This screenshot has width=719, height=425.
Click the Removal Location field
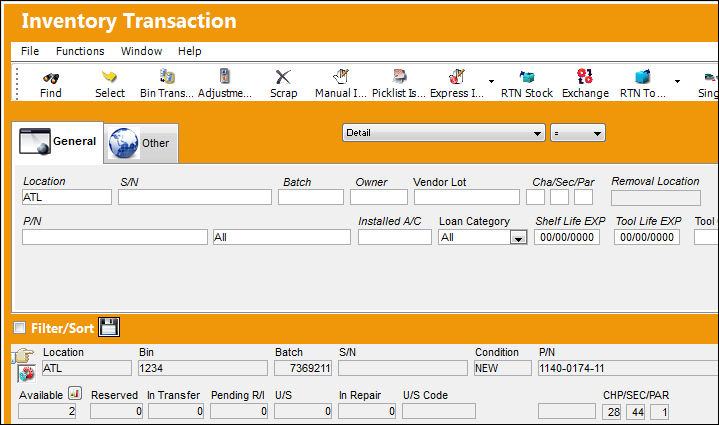[656, 198]
